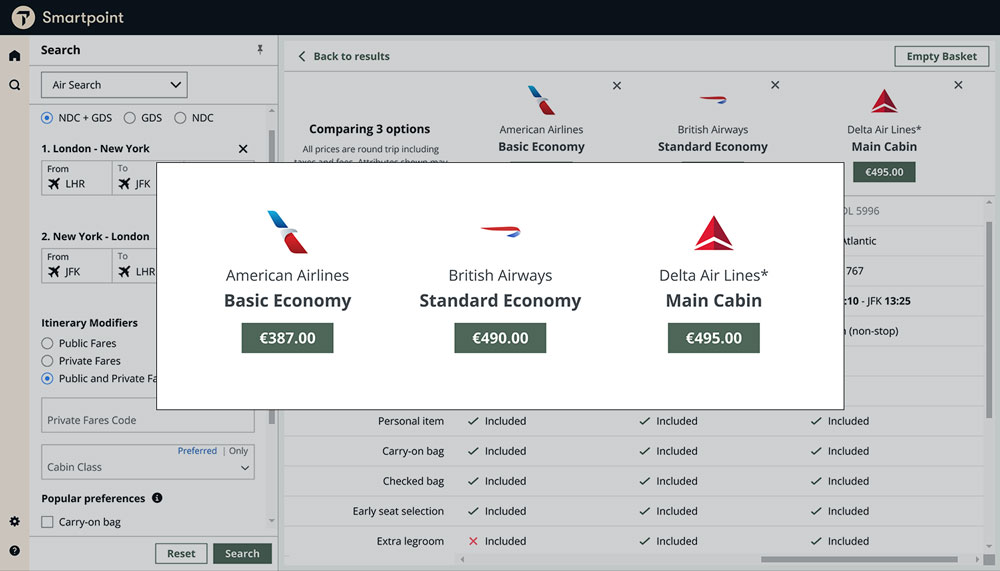Viewport: 1000px width, 571px height.
Task: Click the horizontal scrollbar of comparison table
Action: [x=859, y=560]
